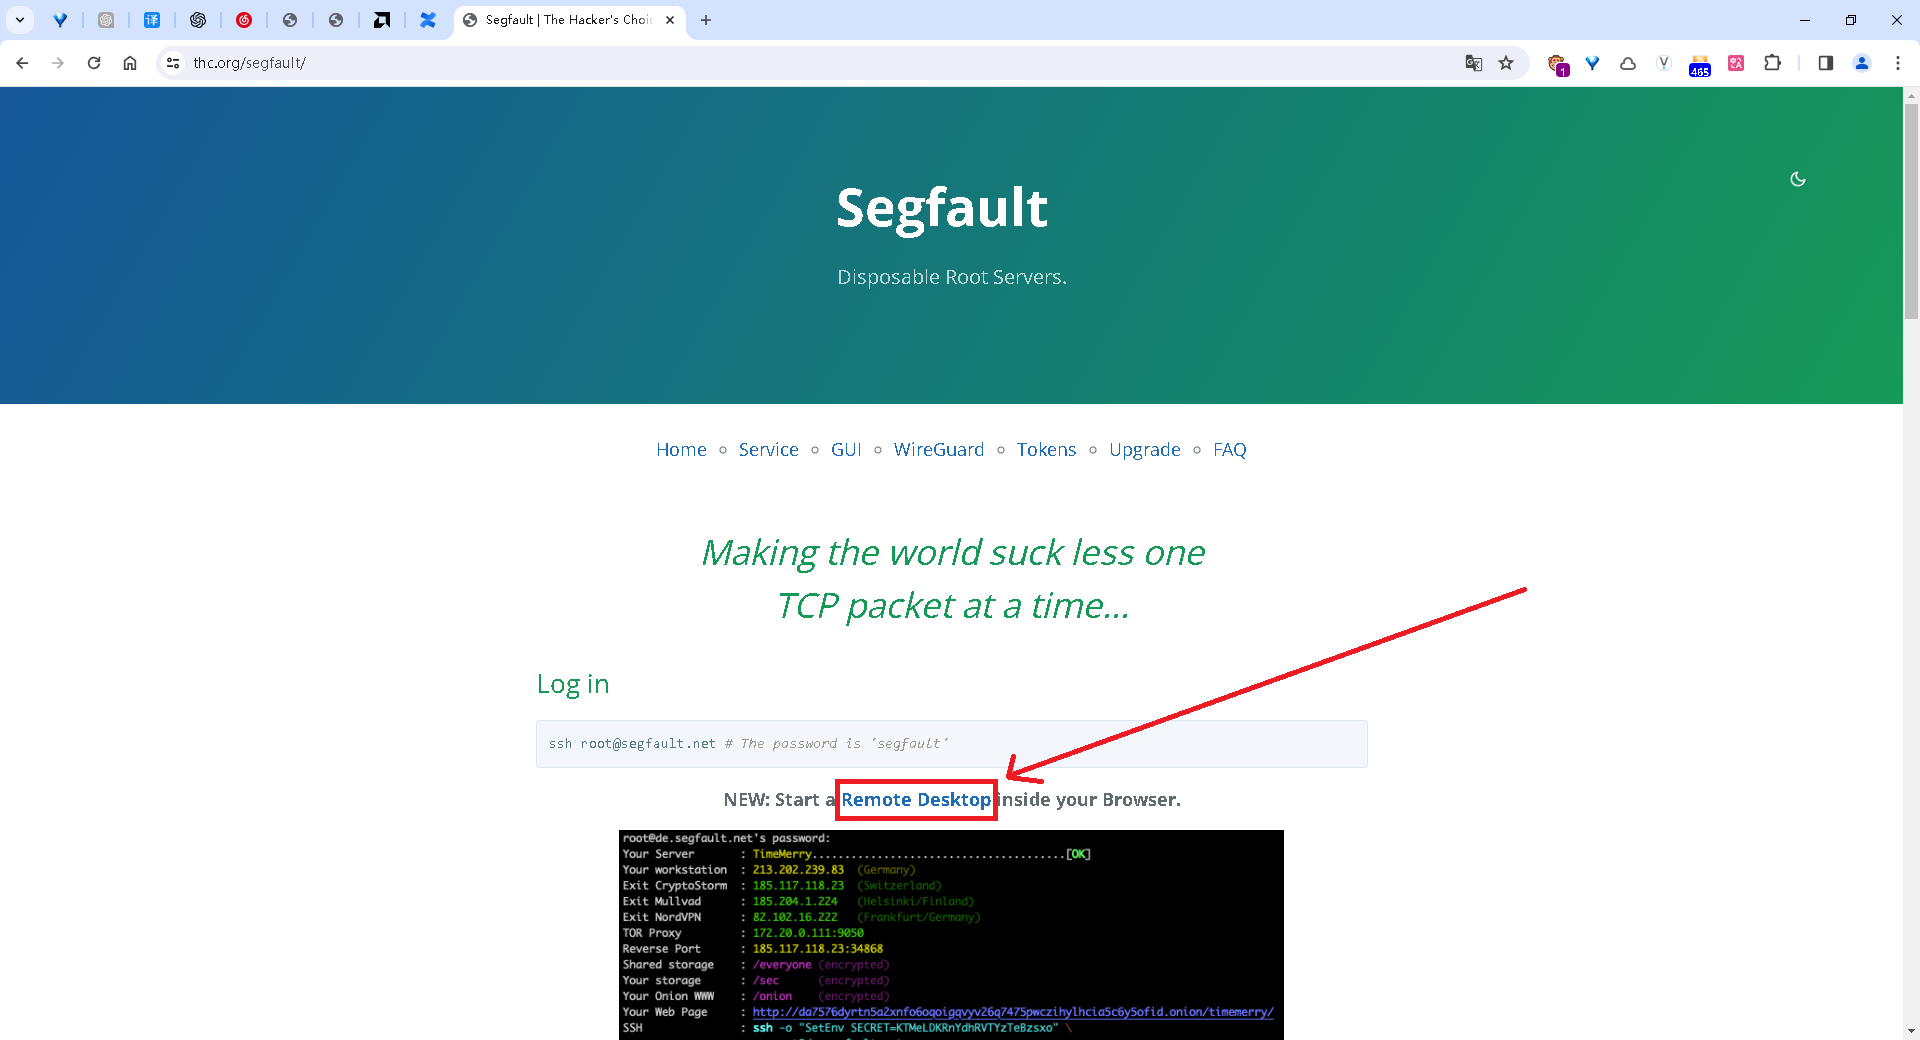Image resolution: width=1920 pixels, height=1040 pixels.
Task: Click the ssh root@segfault.net code block
Action: point(951,744)
